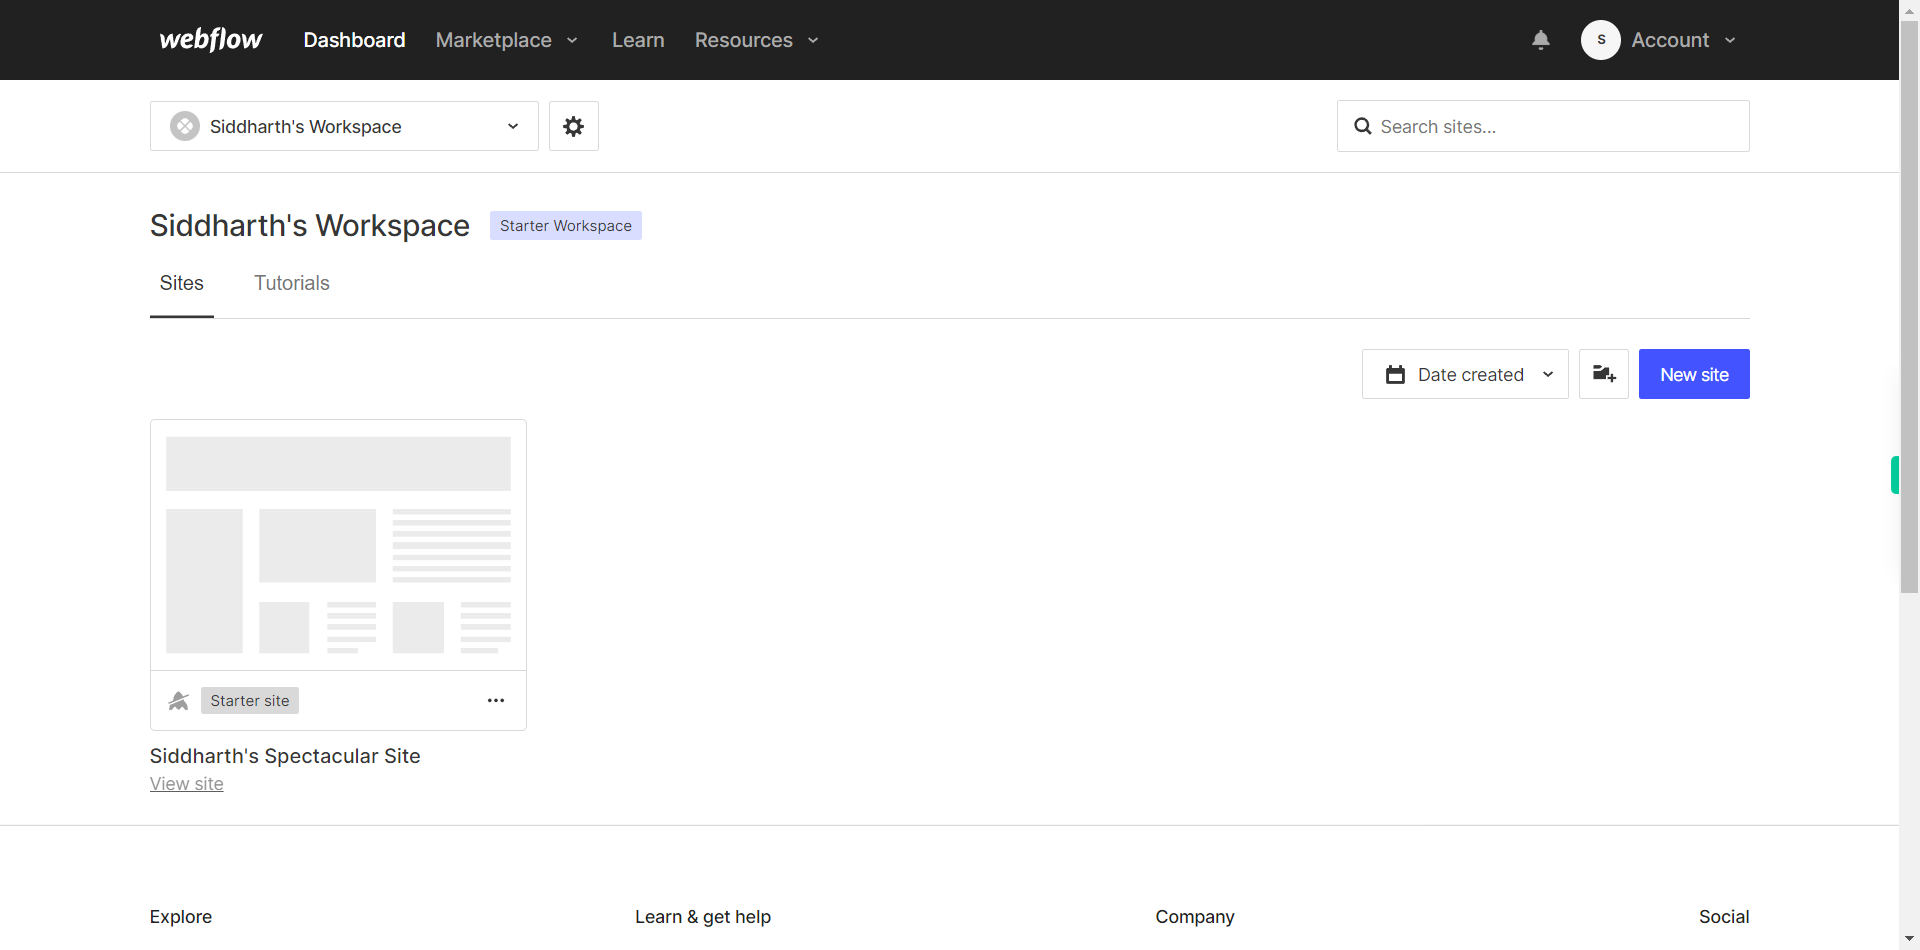Switch to the Tutorials tab
Image resolution: width=1920 pixels, height=950 pixels.
[x=292, y=283]
